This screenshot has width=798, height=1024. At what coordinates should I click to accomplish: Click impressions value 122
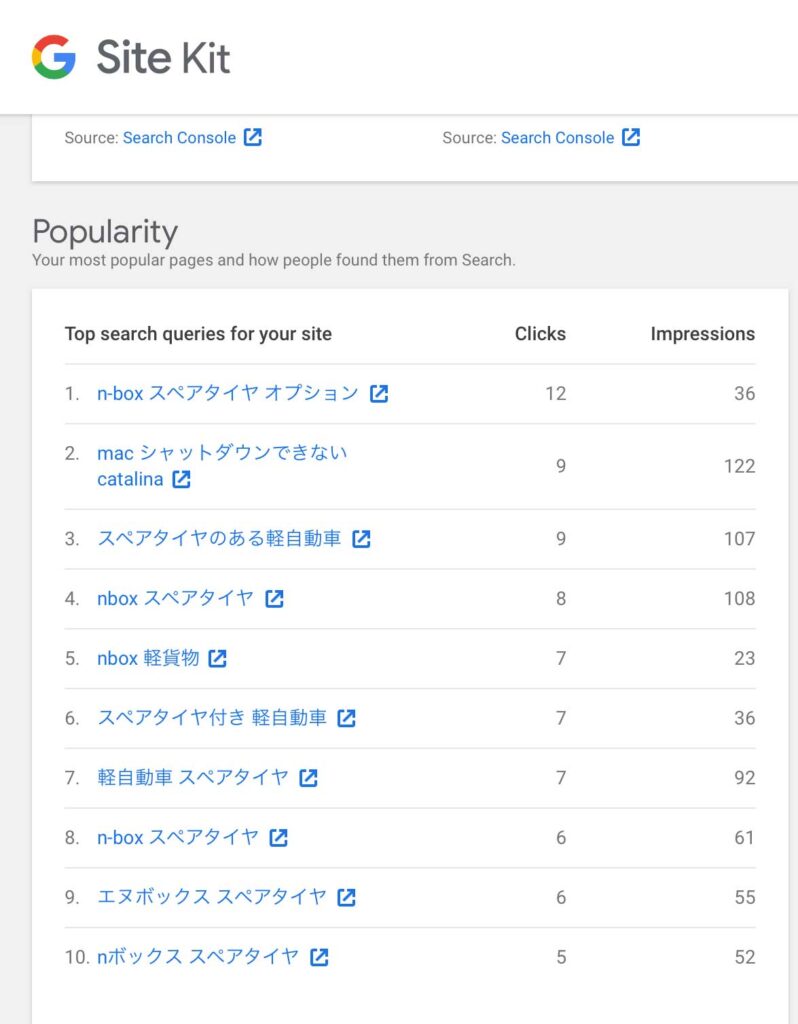coord(739,466)
